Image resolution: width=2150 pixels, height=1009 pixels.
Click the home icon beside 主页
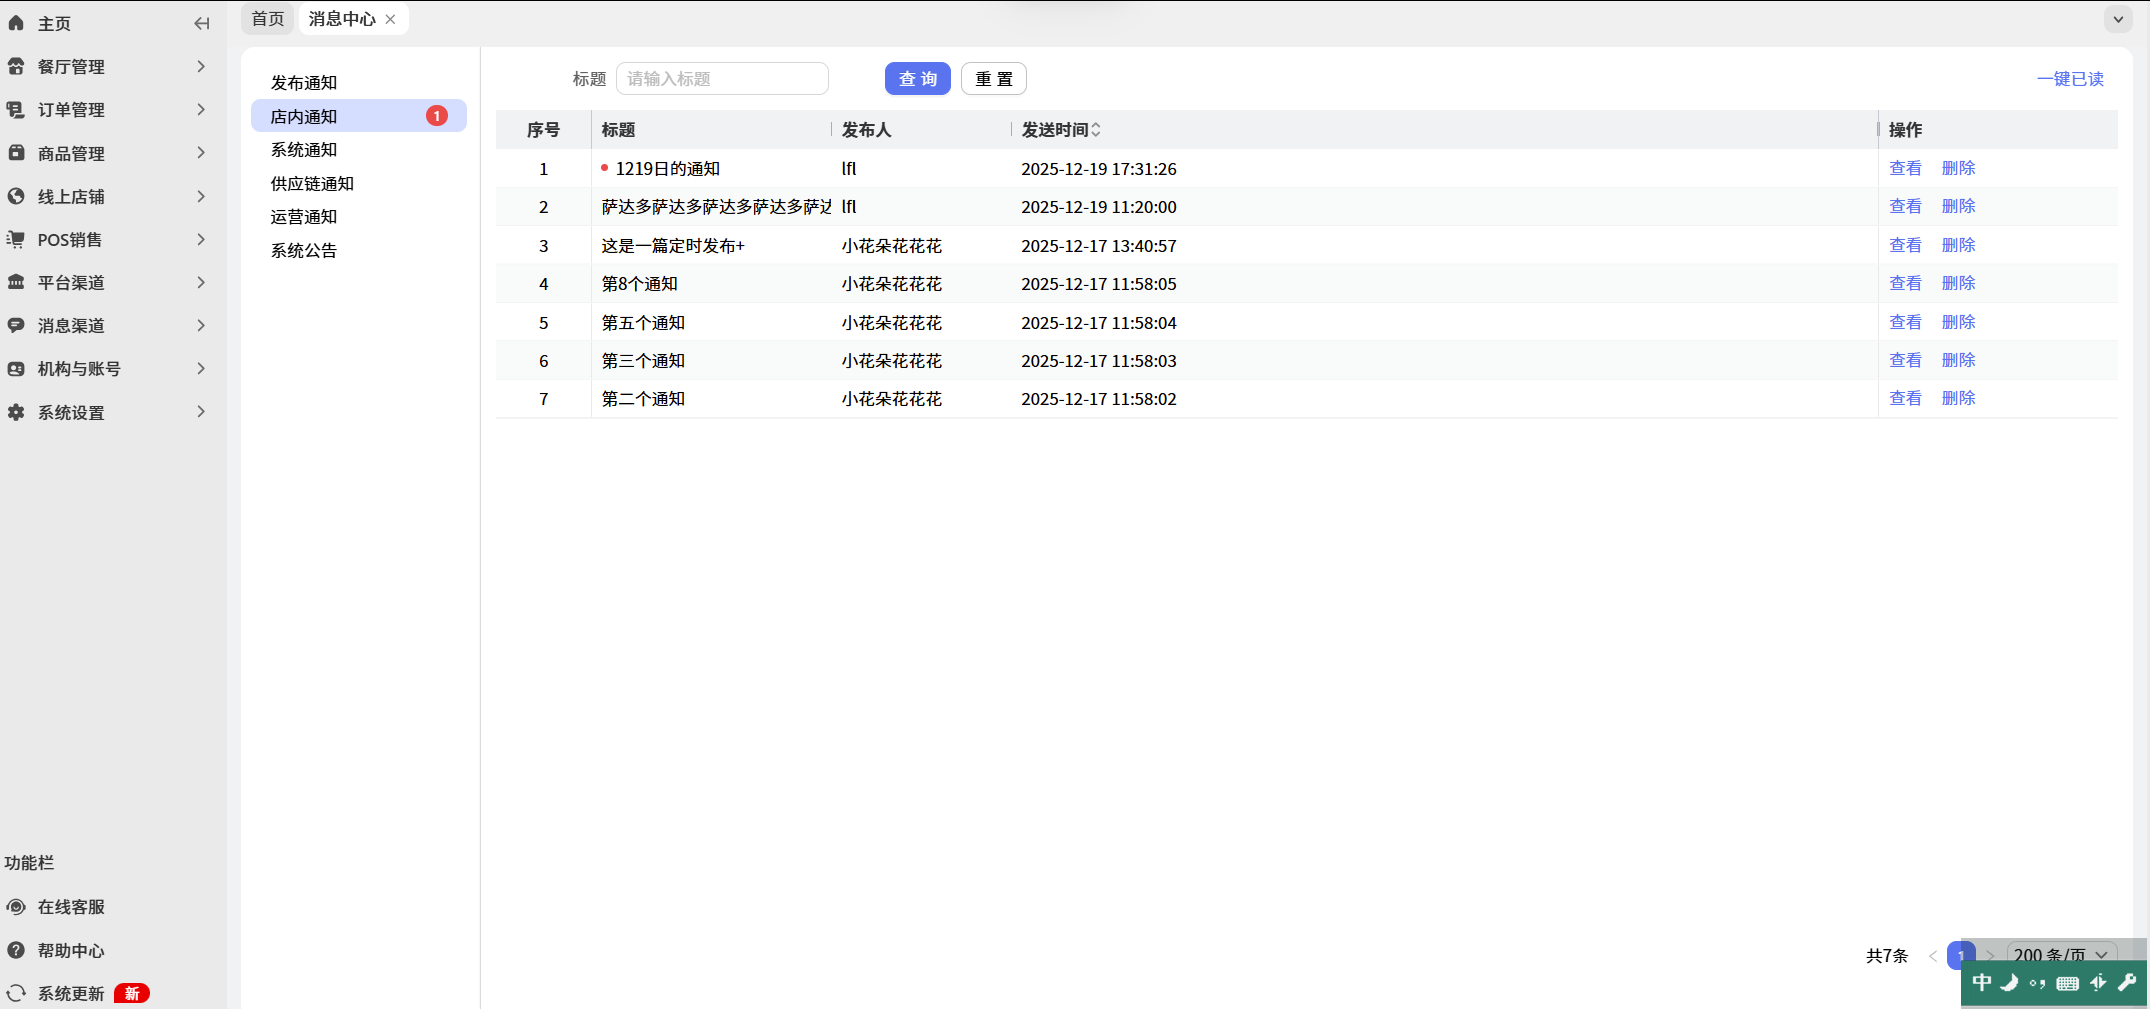(16, 23)
